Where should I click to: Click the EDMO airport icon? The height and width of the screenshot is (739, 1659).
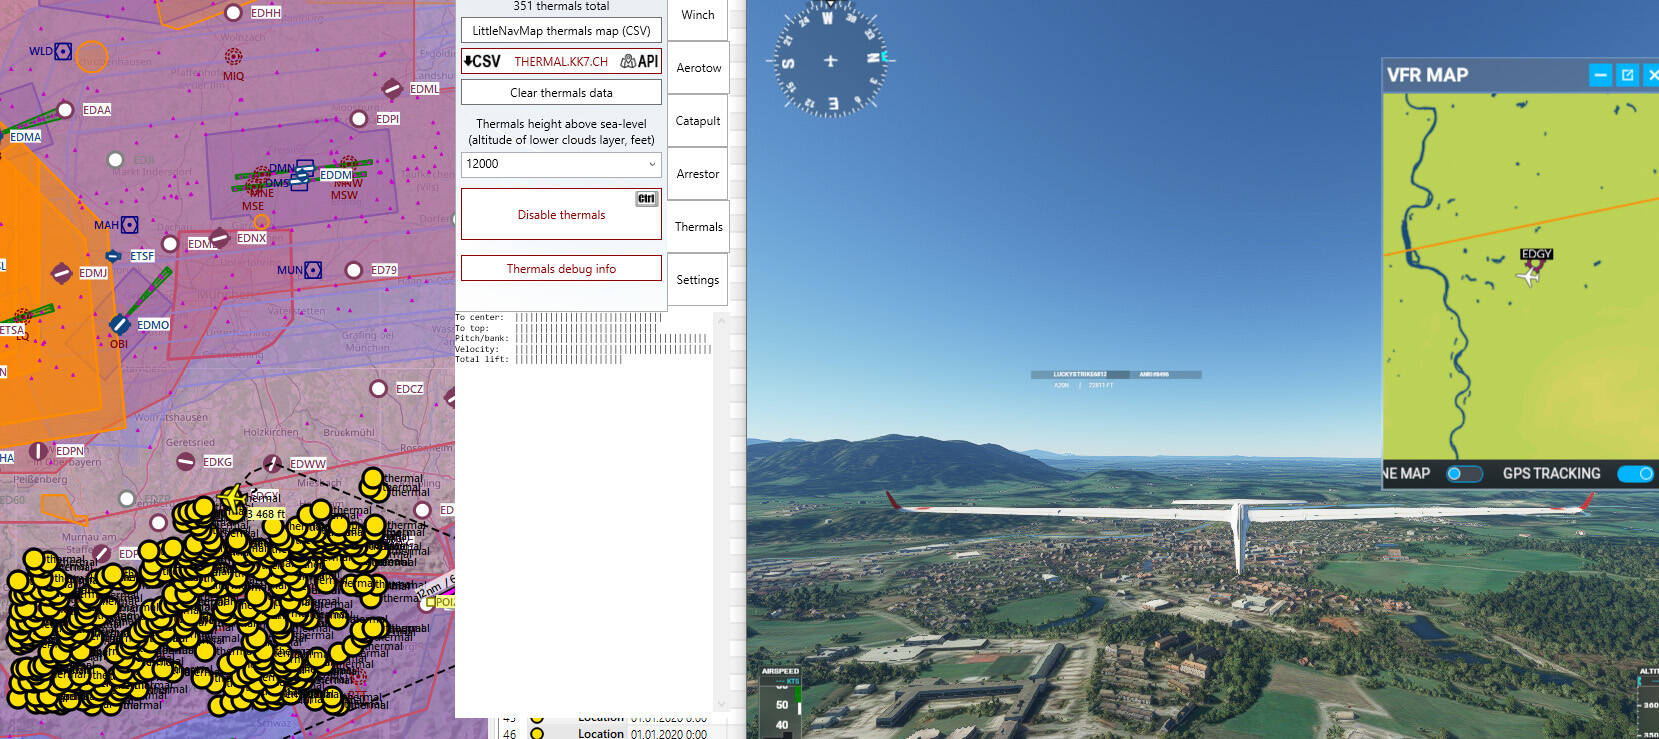pyautogui.click(x=120, y=324)
